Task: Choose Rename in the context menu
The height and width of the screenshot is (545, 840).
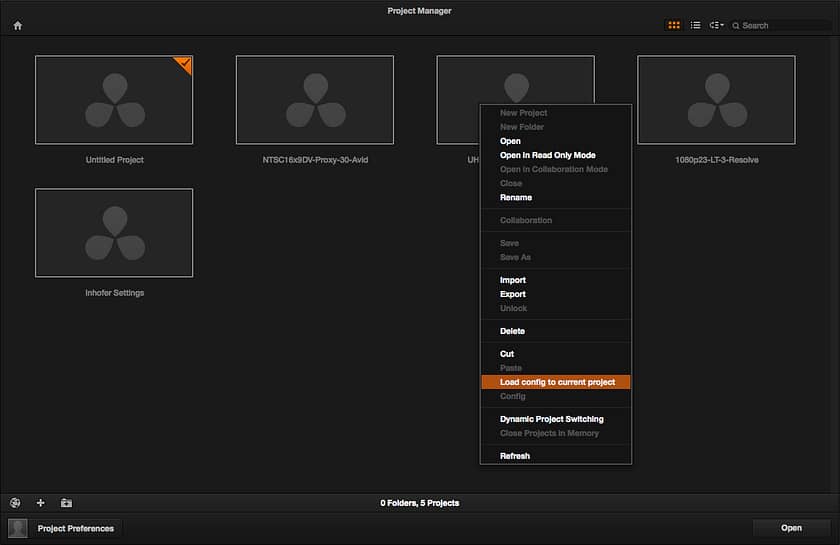Action: [x=556, y=197]
